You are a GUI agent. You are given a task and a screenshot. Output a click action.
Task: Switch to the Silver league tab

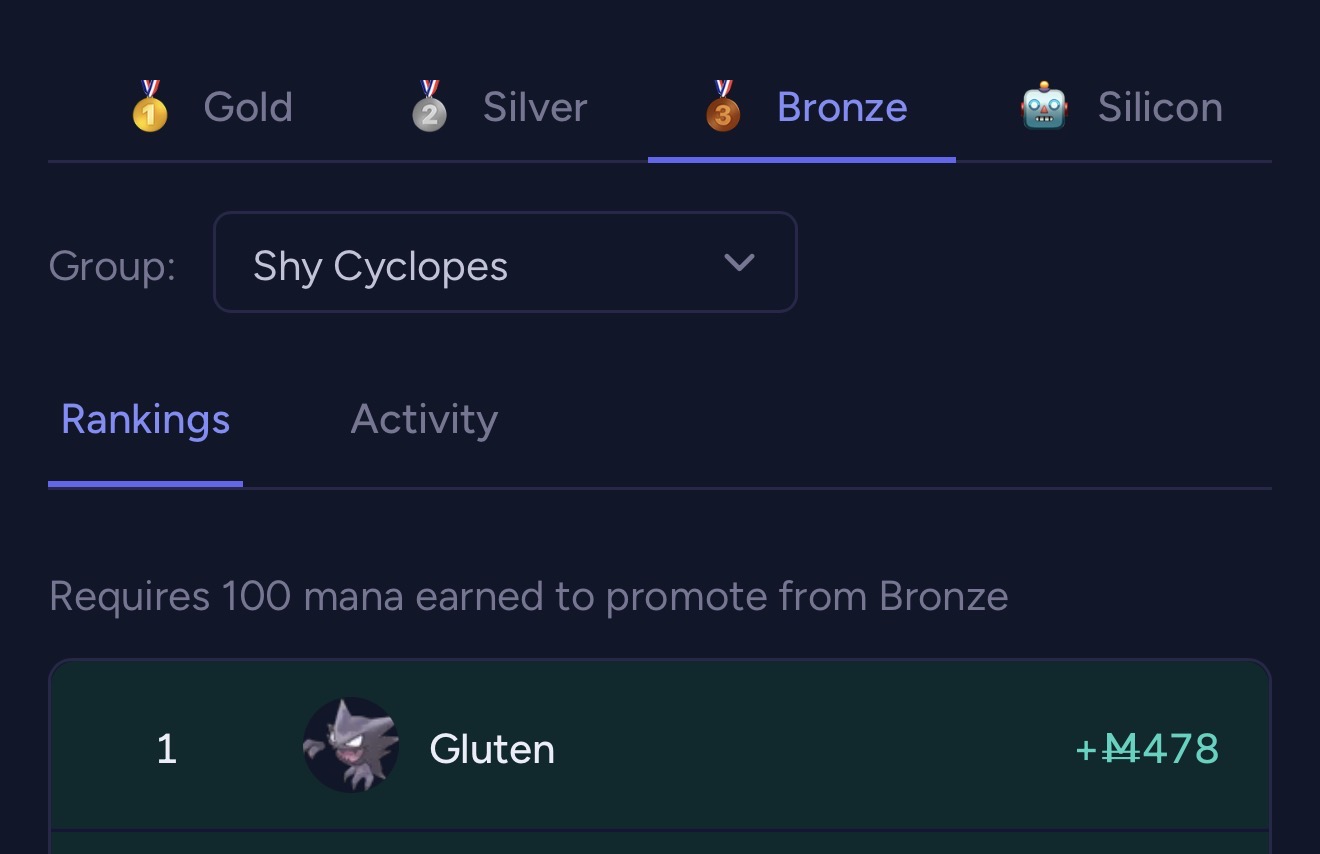[x=535, y=107]
